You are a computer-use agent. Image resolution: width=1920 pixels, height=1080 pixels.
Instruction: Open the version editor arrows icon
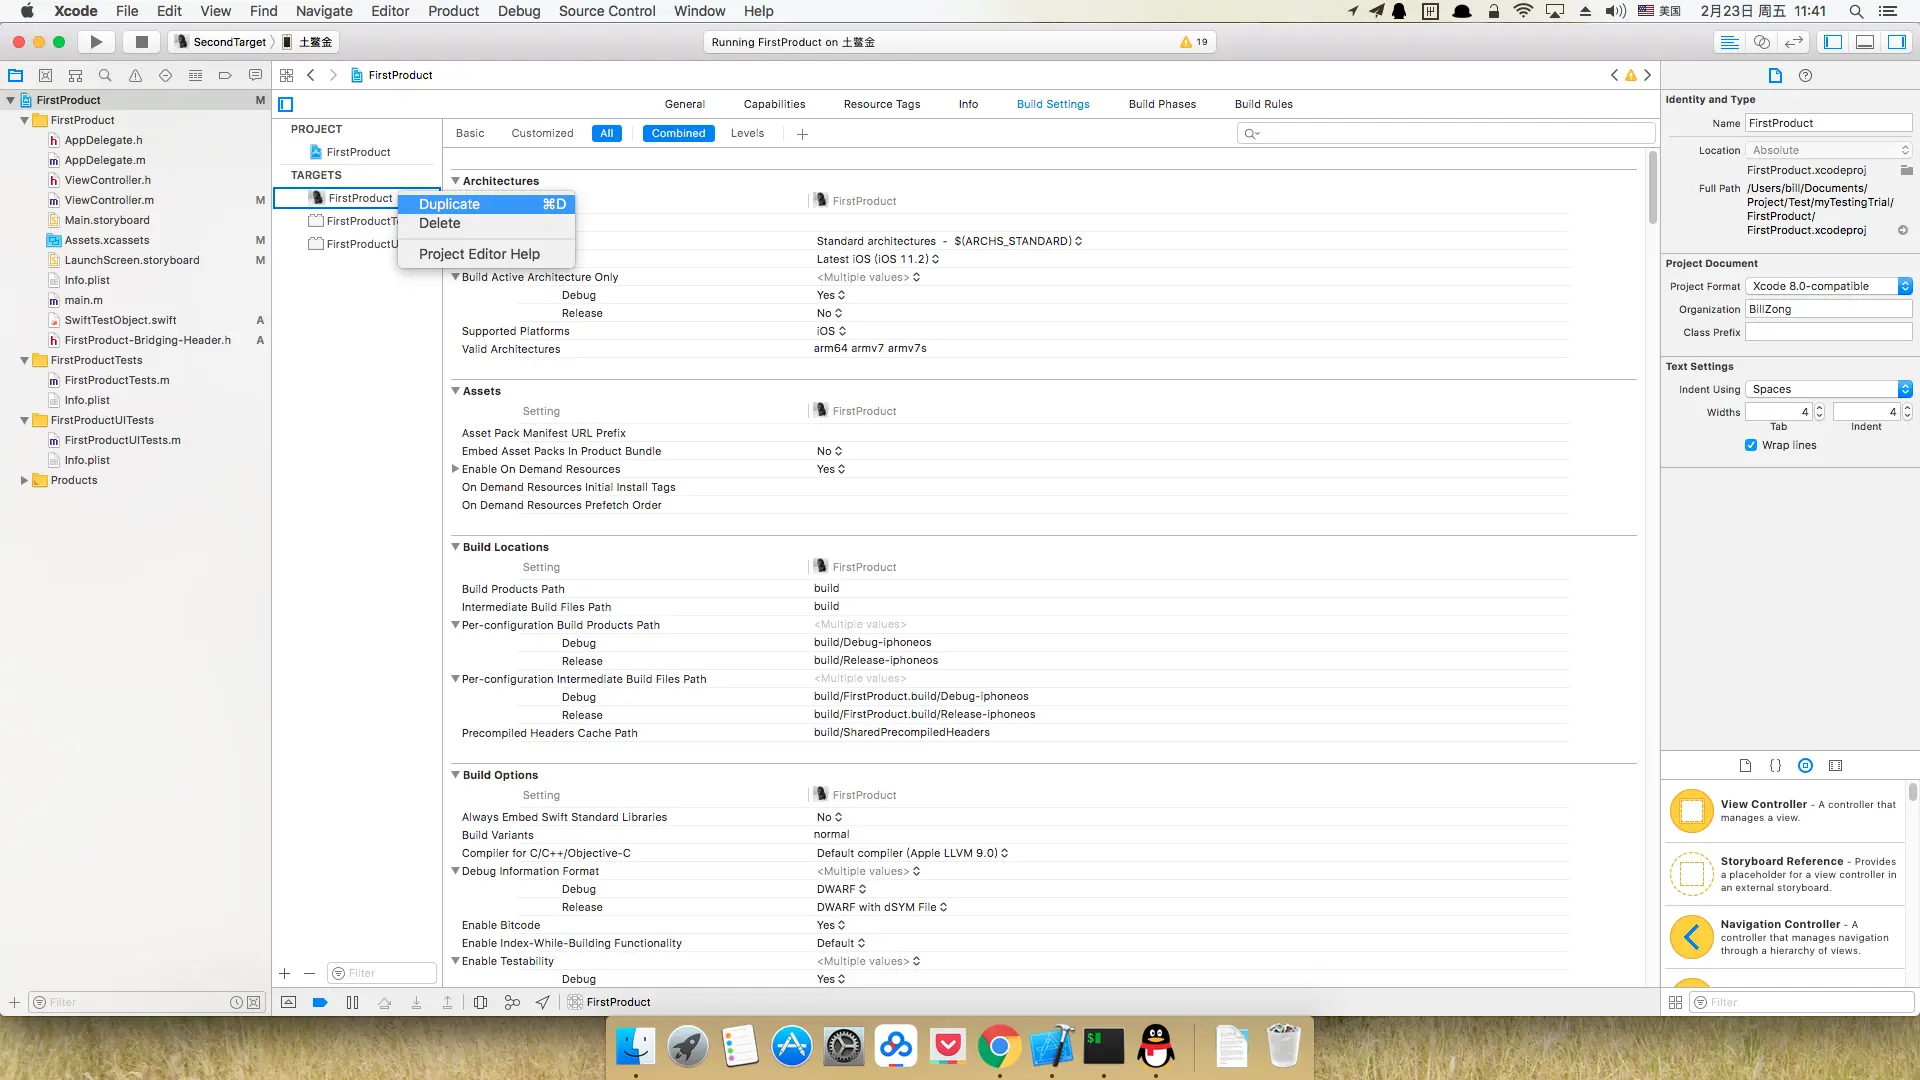click(1794, 42)
